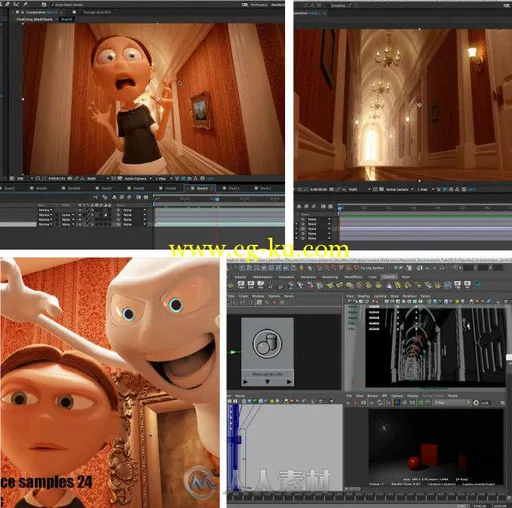Image resolution: width=512 pixels, height=508 pixels.
Task: Open Graph Editor icon in left After Effects timeline
Action: pos(146,197)
